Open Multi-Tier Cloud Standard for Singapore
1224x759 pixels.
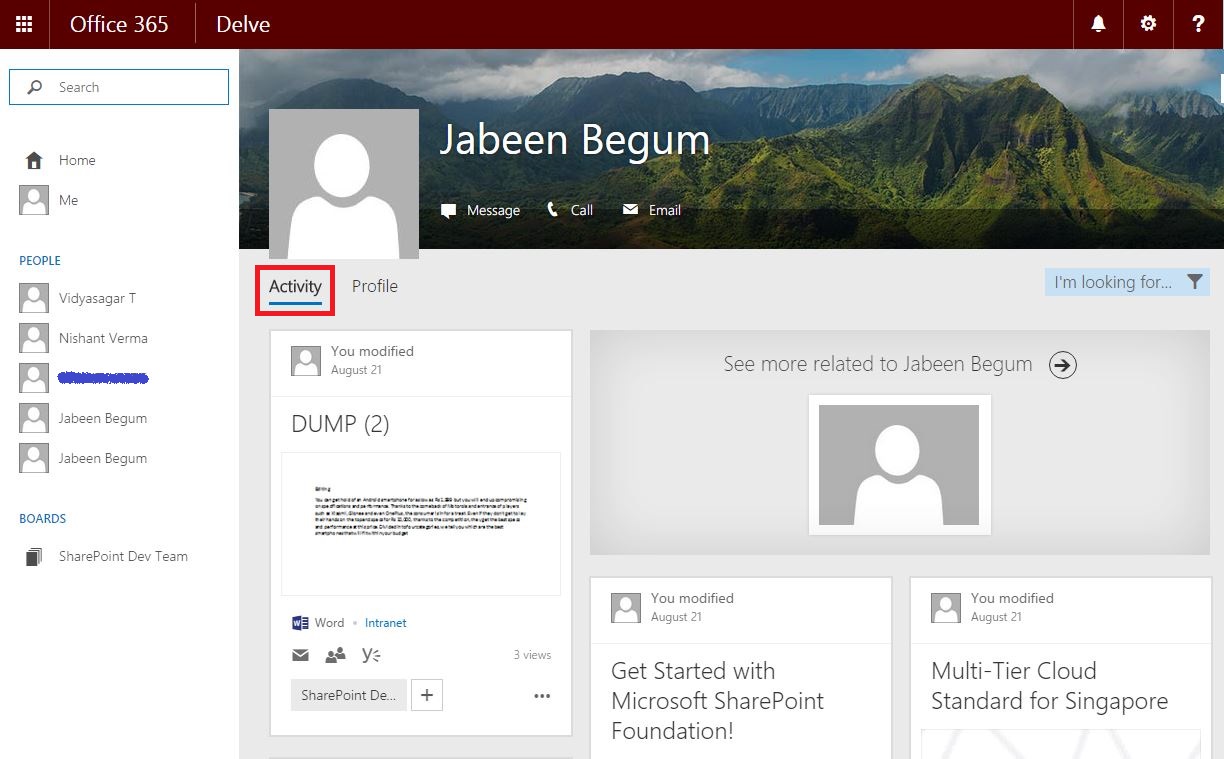(1049, 685)
